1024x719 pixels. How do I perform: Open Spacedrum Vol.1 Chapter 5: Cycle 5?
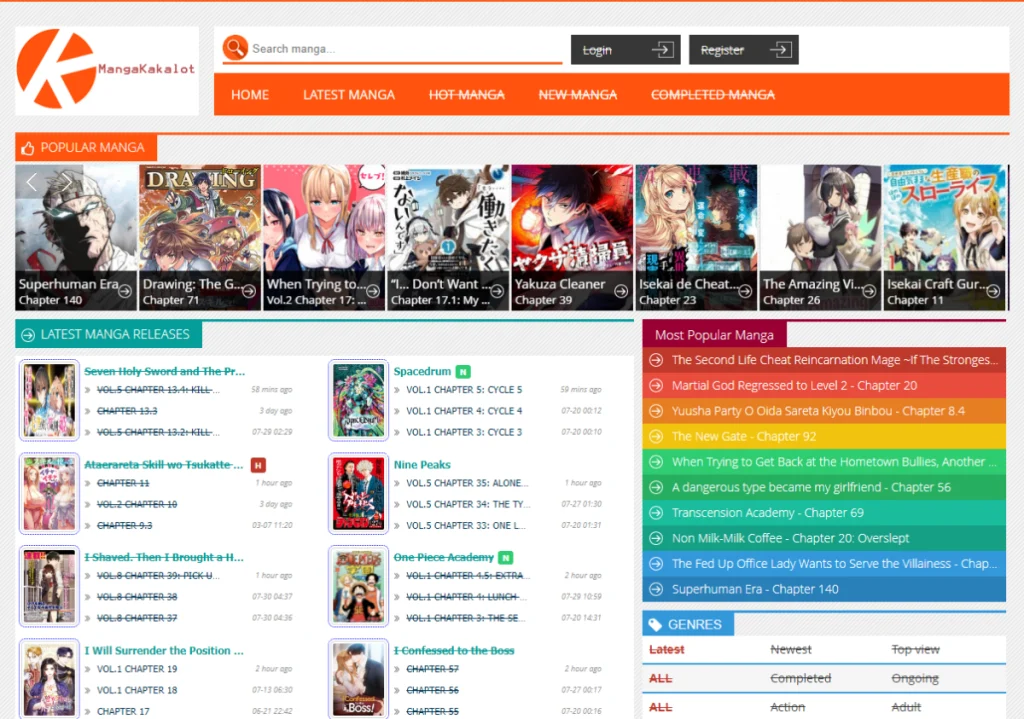[x=464, y=390]
